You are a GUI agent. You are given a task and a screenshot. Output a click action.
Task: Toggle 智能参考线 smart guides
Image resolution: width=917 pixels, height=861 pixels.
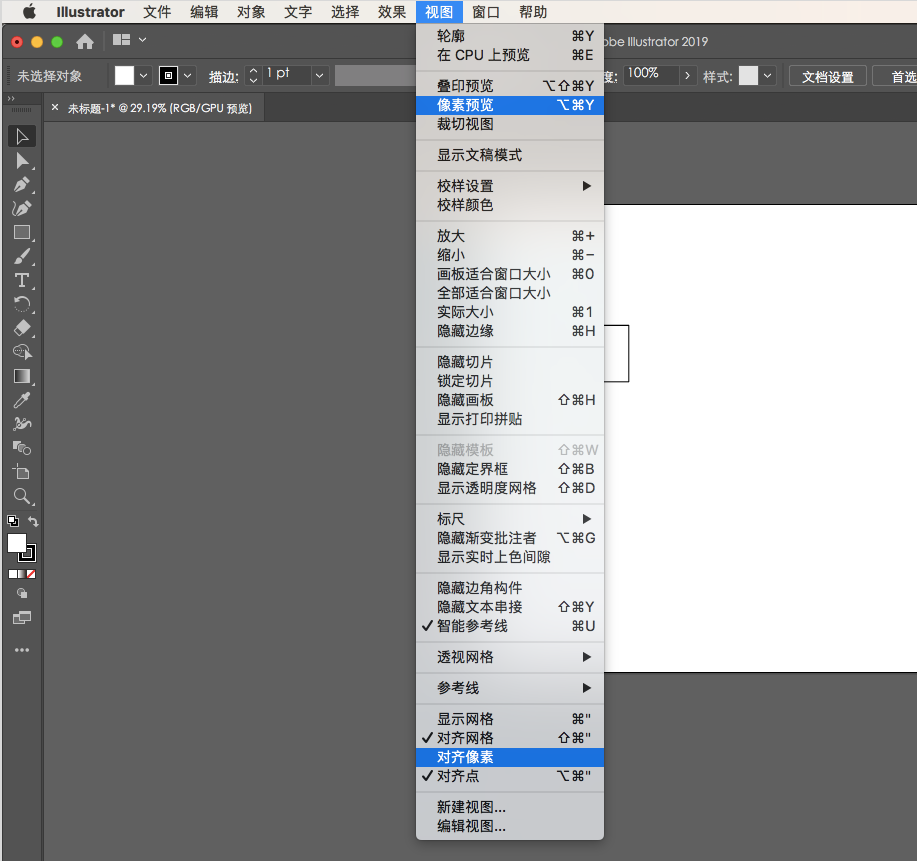[510, 626]
